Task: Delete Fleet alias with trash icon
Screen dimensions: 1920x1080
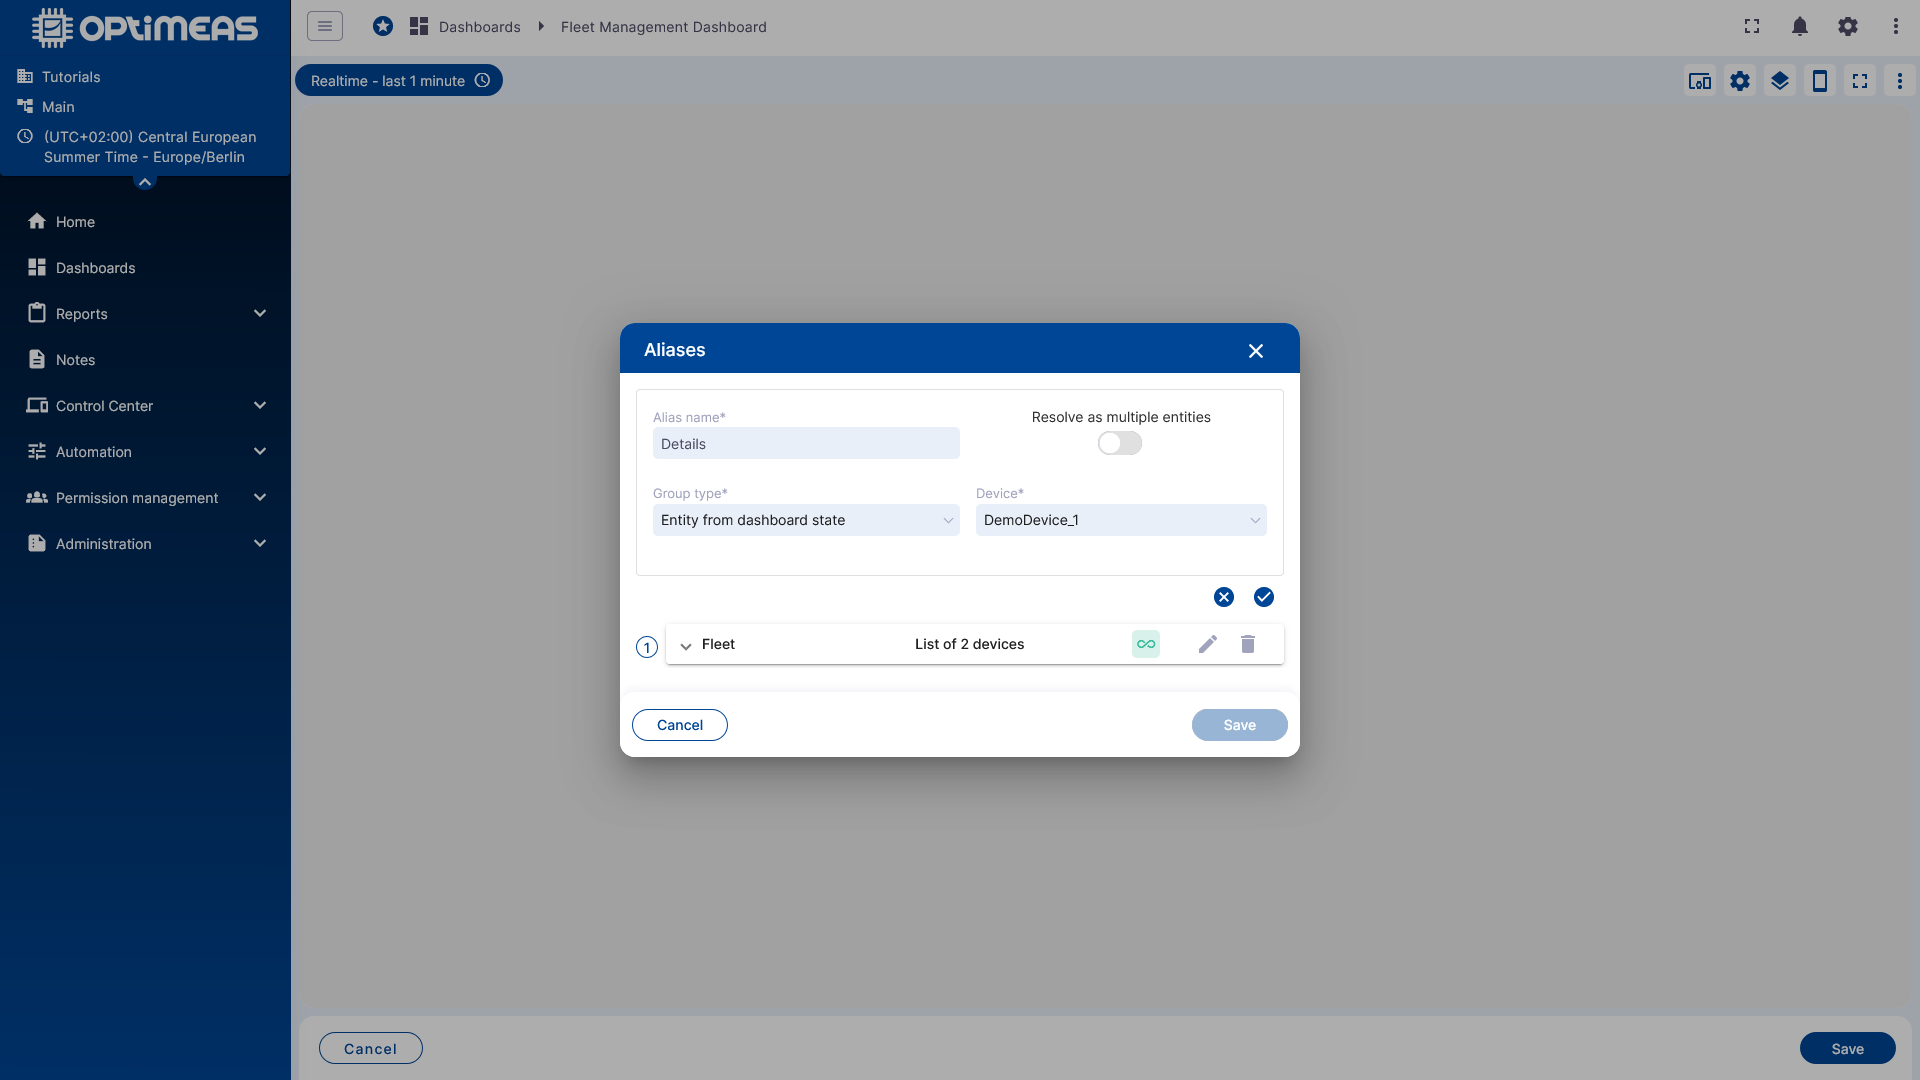Action: pyautogui.click(x=1248, y=644)
